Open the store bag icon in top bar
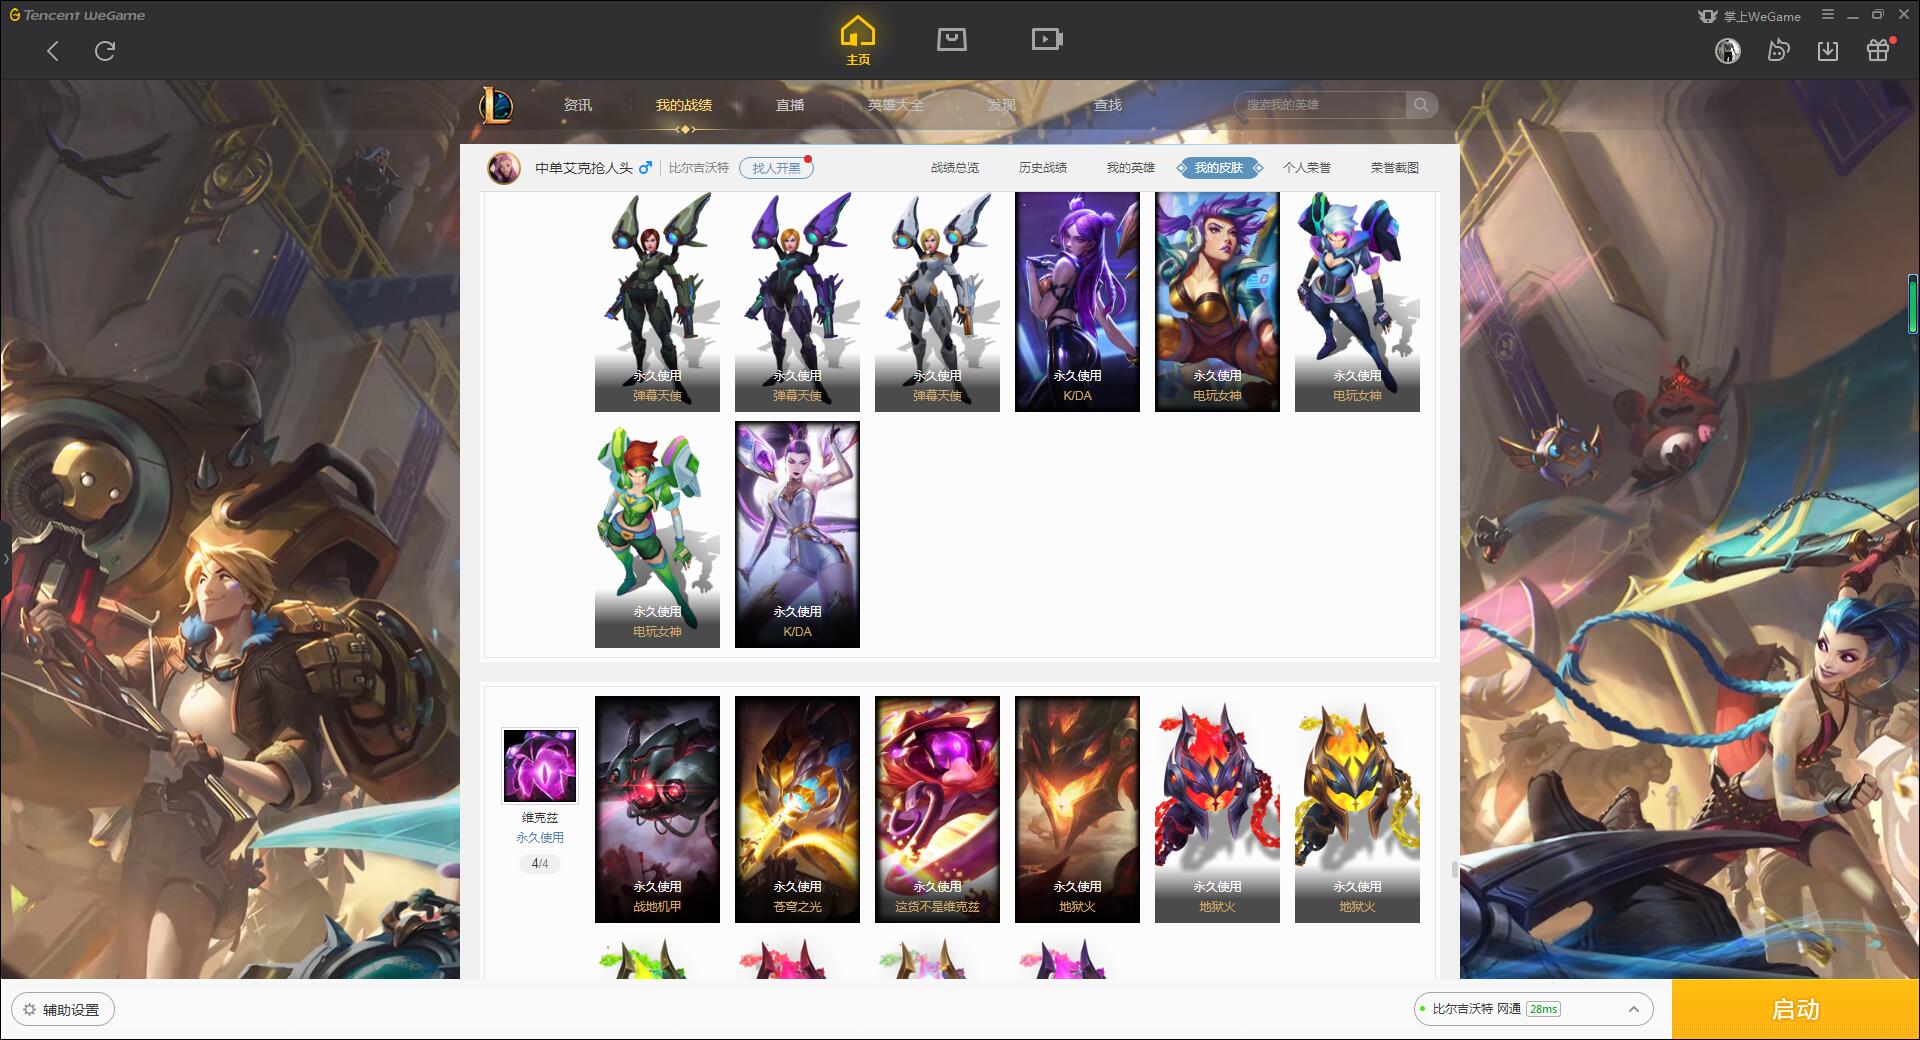1920x1040 pixels. 951,39
